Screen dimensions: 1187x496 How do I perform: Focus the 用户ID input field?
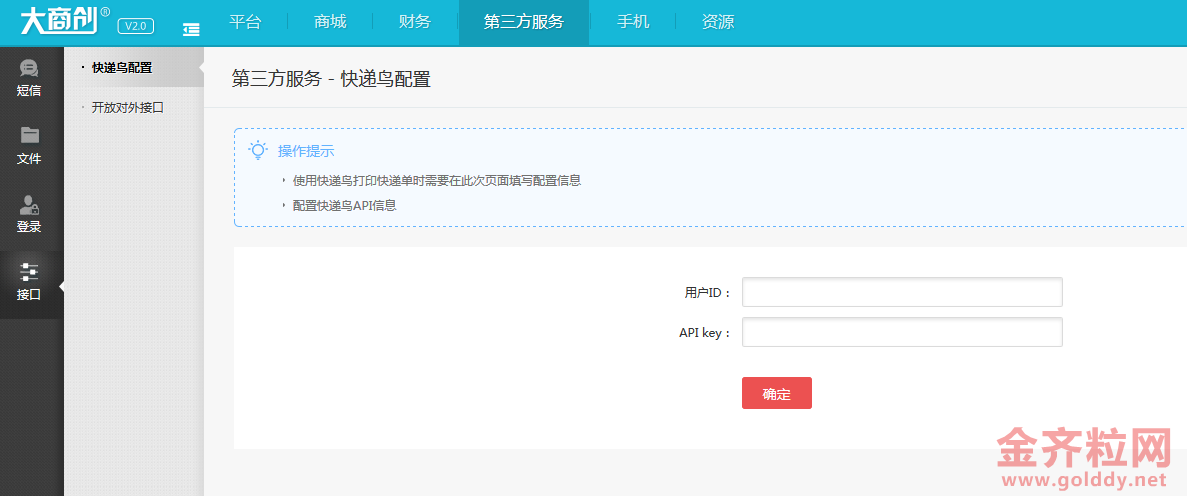pyautogui.click(x=902, y=292)
